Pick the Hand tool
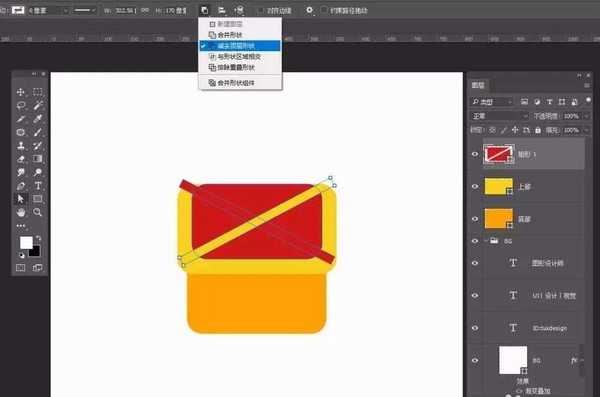600x397 pixels. pyautogui.click(x=21, y=212)
